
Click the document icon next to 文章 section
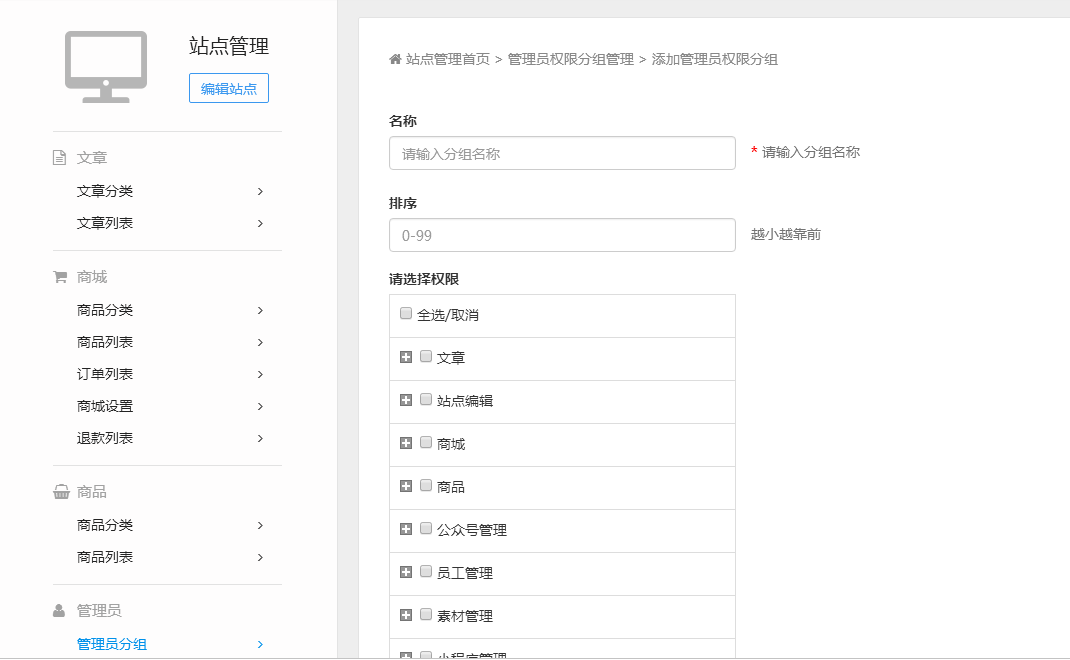(59, 158)
